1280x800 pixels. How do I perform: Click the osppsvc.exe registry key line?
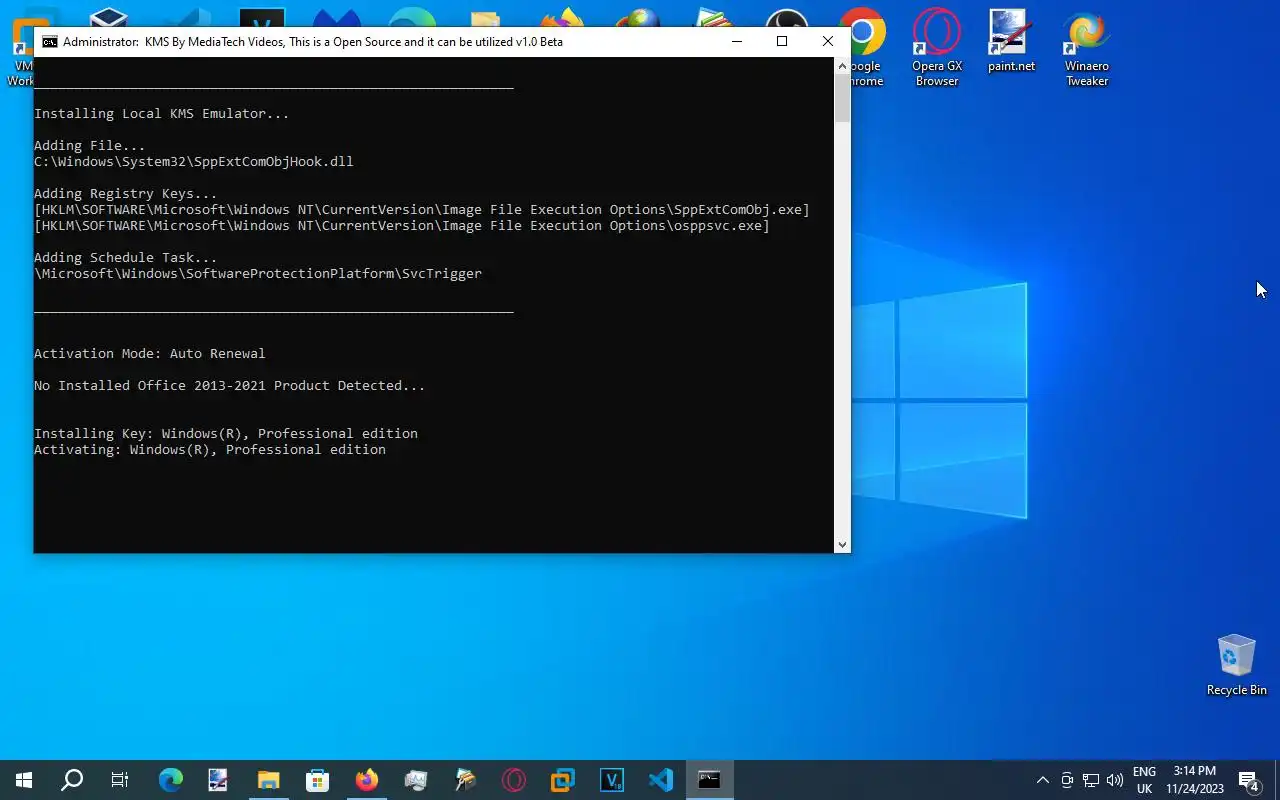(402, 226)
